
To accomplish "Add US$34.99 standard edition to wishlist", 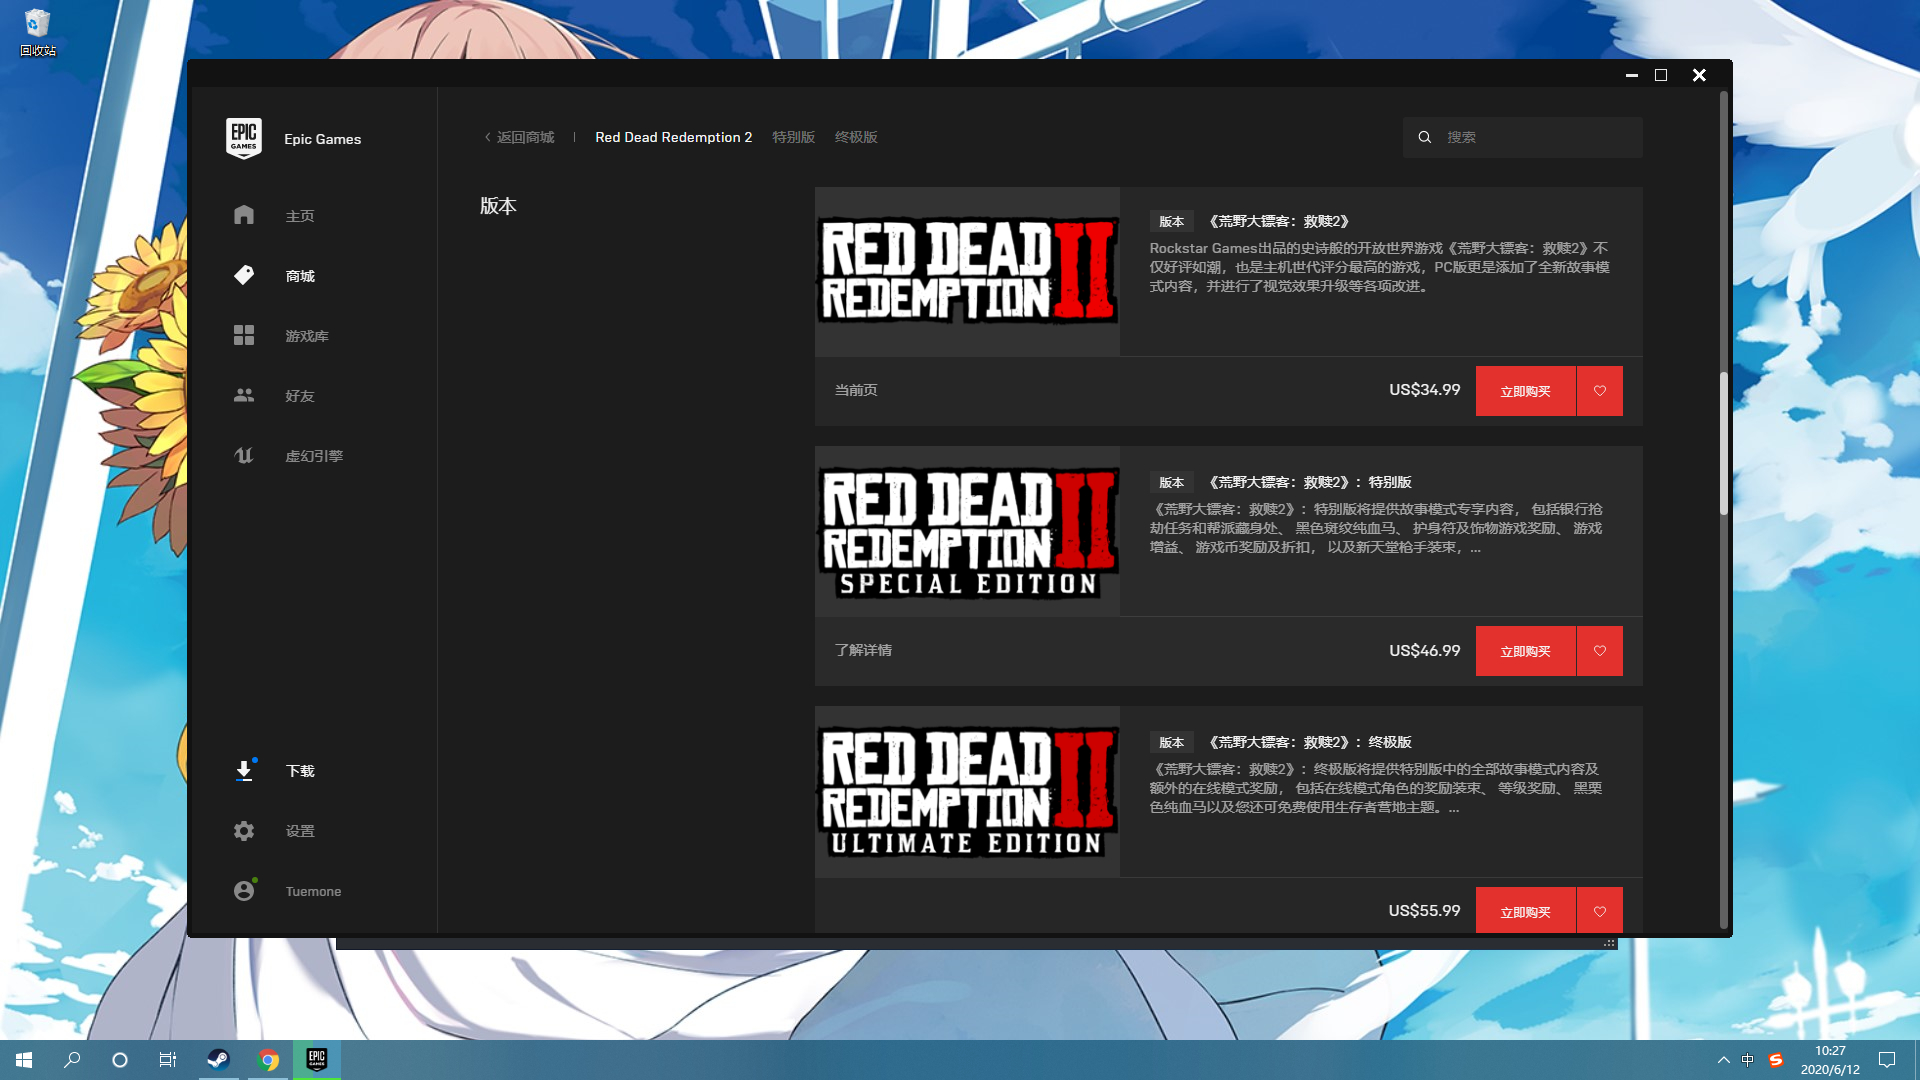I will click(x=1600, y=391).
